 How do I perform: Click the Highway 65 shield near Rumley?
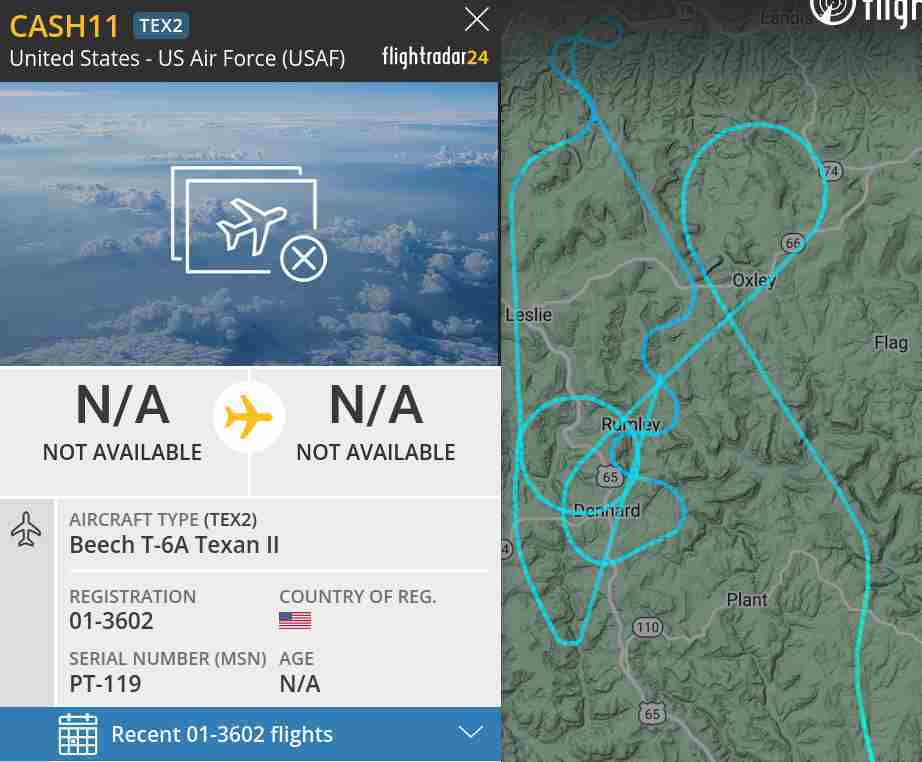tap(610, 476)
